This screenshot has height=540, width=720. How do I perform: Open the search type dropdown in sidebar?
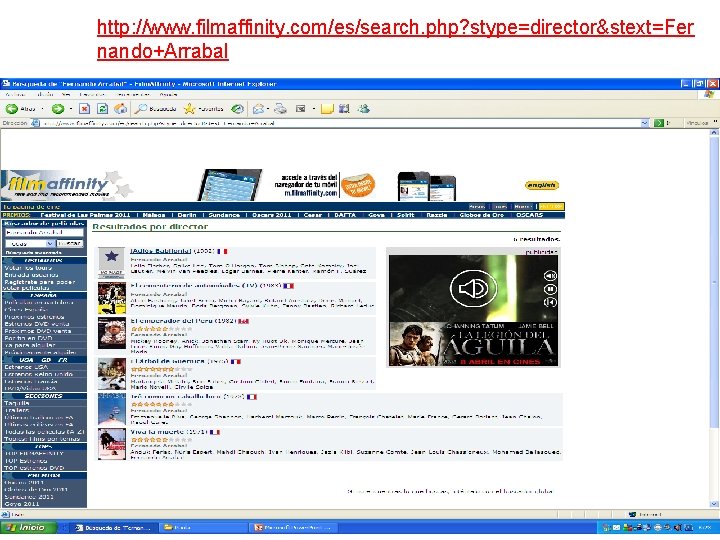pos(30,243)
